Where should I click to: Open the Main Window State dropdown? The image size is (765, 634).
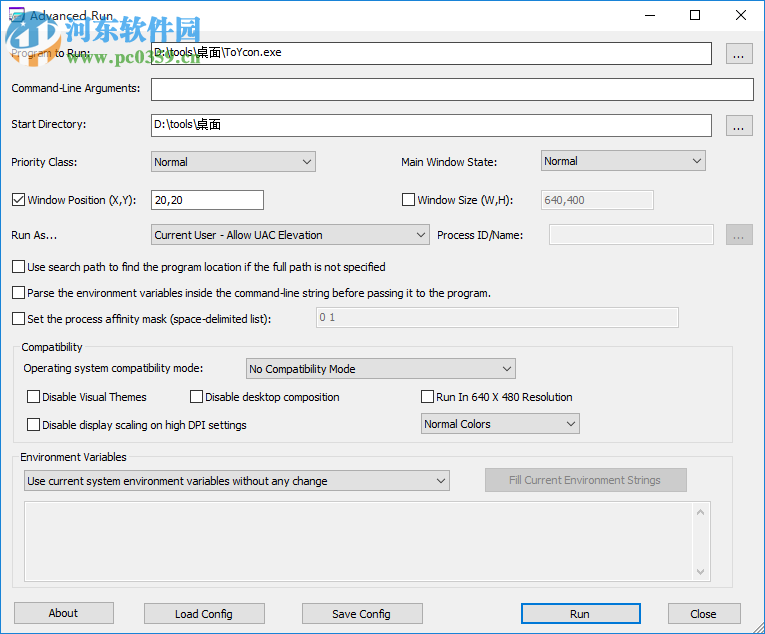[623, 161]
